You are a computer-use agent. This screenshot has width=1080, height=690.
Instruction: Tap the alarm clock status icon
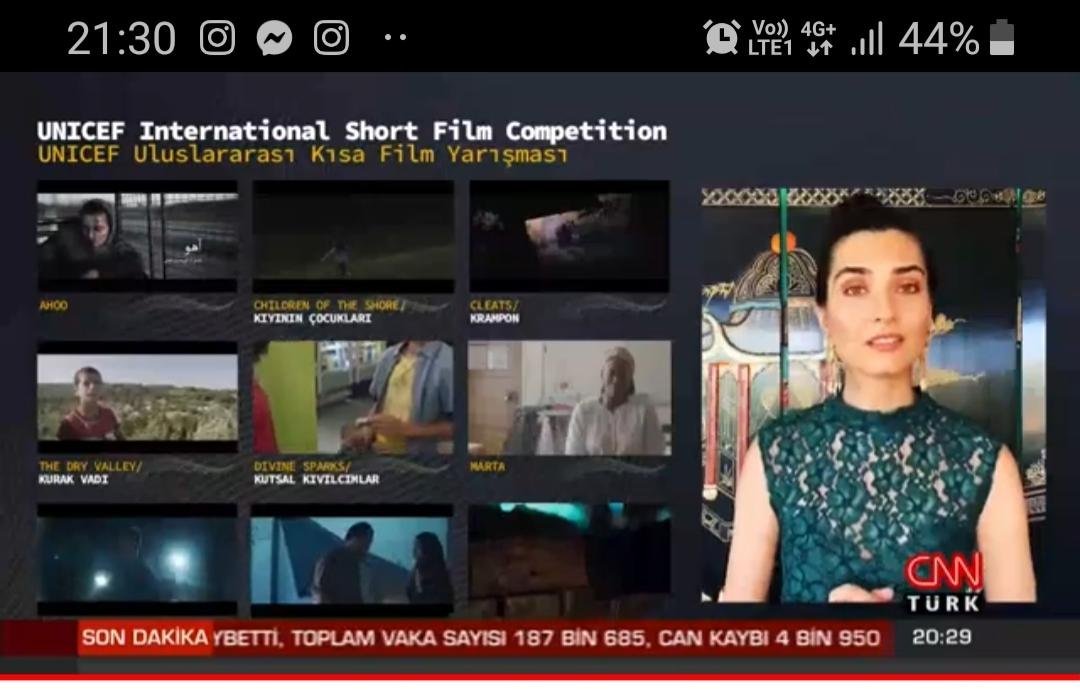(x=721, y=38)
